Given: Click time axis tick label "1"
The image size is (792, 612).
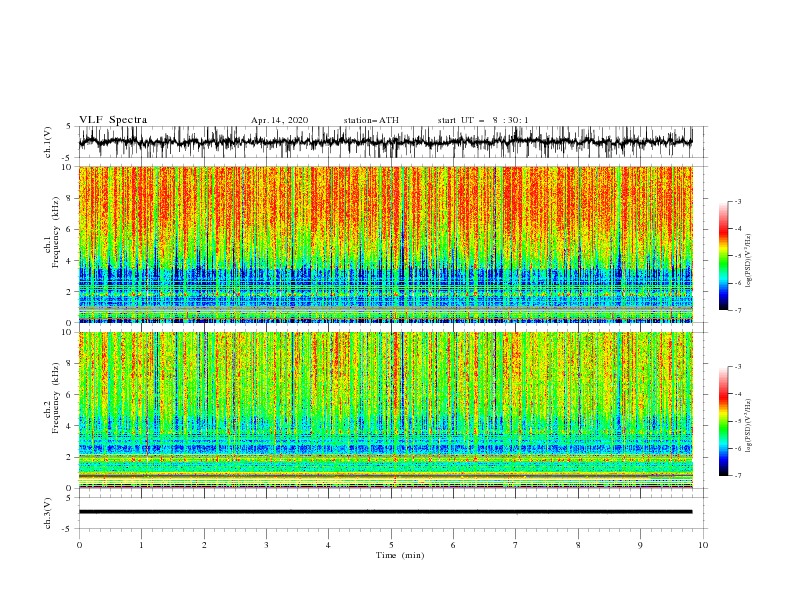Looking at the screenshot, I should pyautogui.click(x=141, y=545).
